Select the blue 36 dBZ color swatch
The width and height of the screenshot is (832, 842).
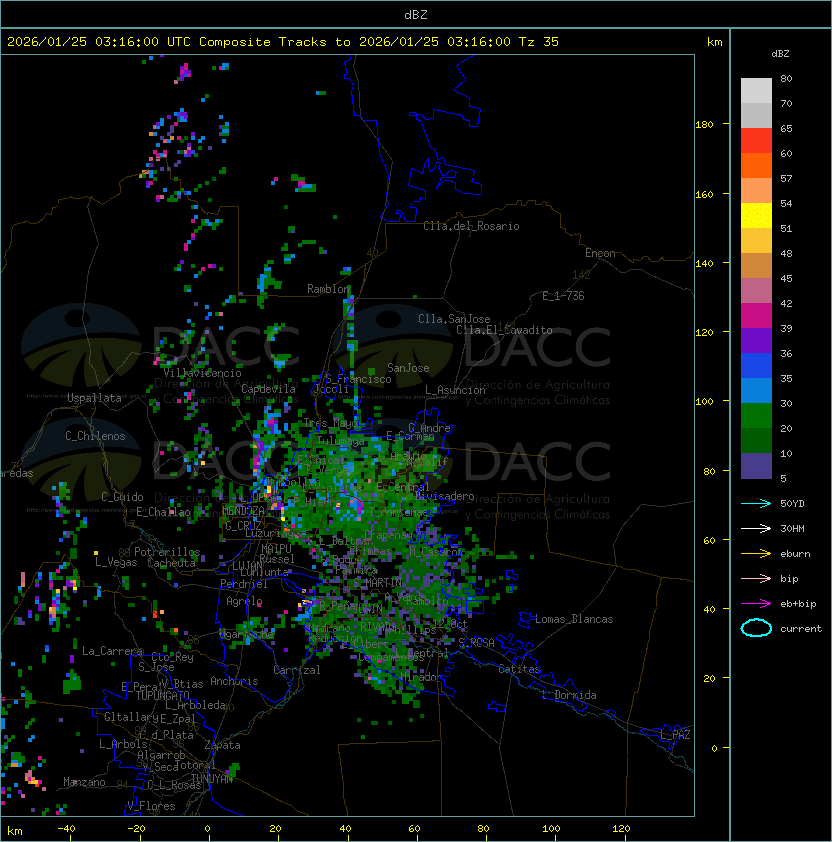click(756, 366)
